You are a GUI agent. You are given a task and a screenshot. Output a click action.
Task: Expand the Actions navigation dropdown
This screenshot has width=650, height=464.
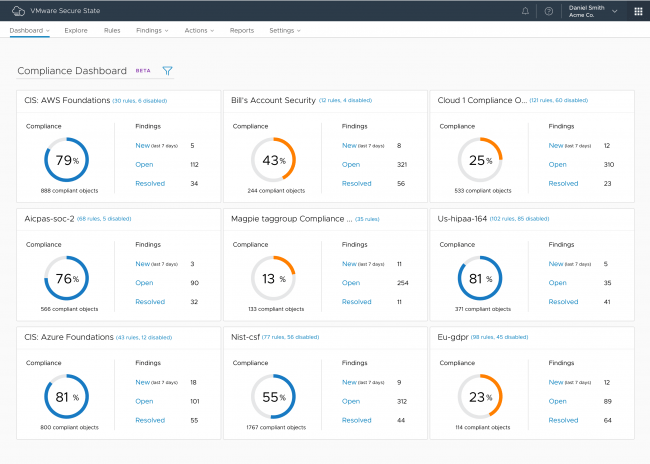199,30
